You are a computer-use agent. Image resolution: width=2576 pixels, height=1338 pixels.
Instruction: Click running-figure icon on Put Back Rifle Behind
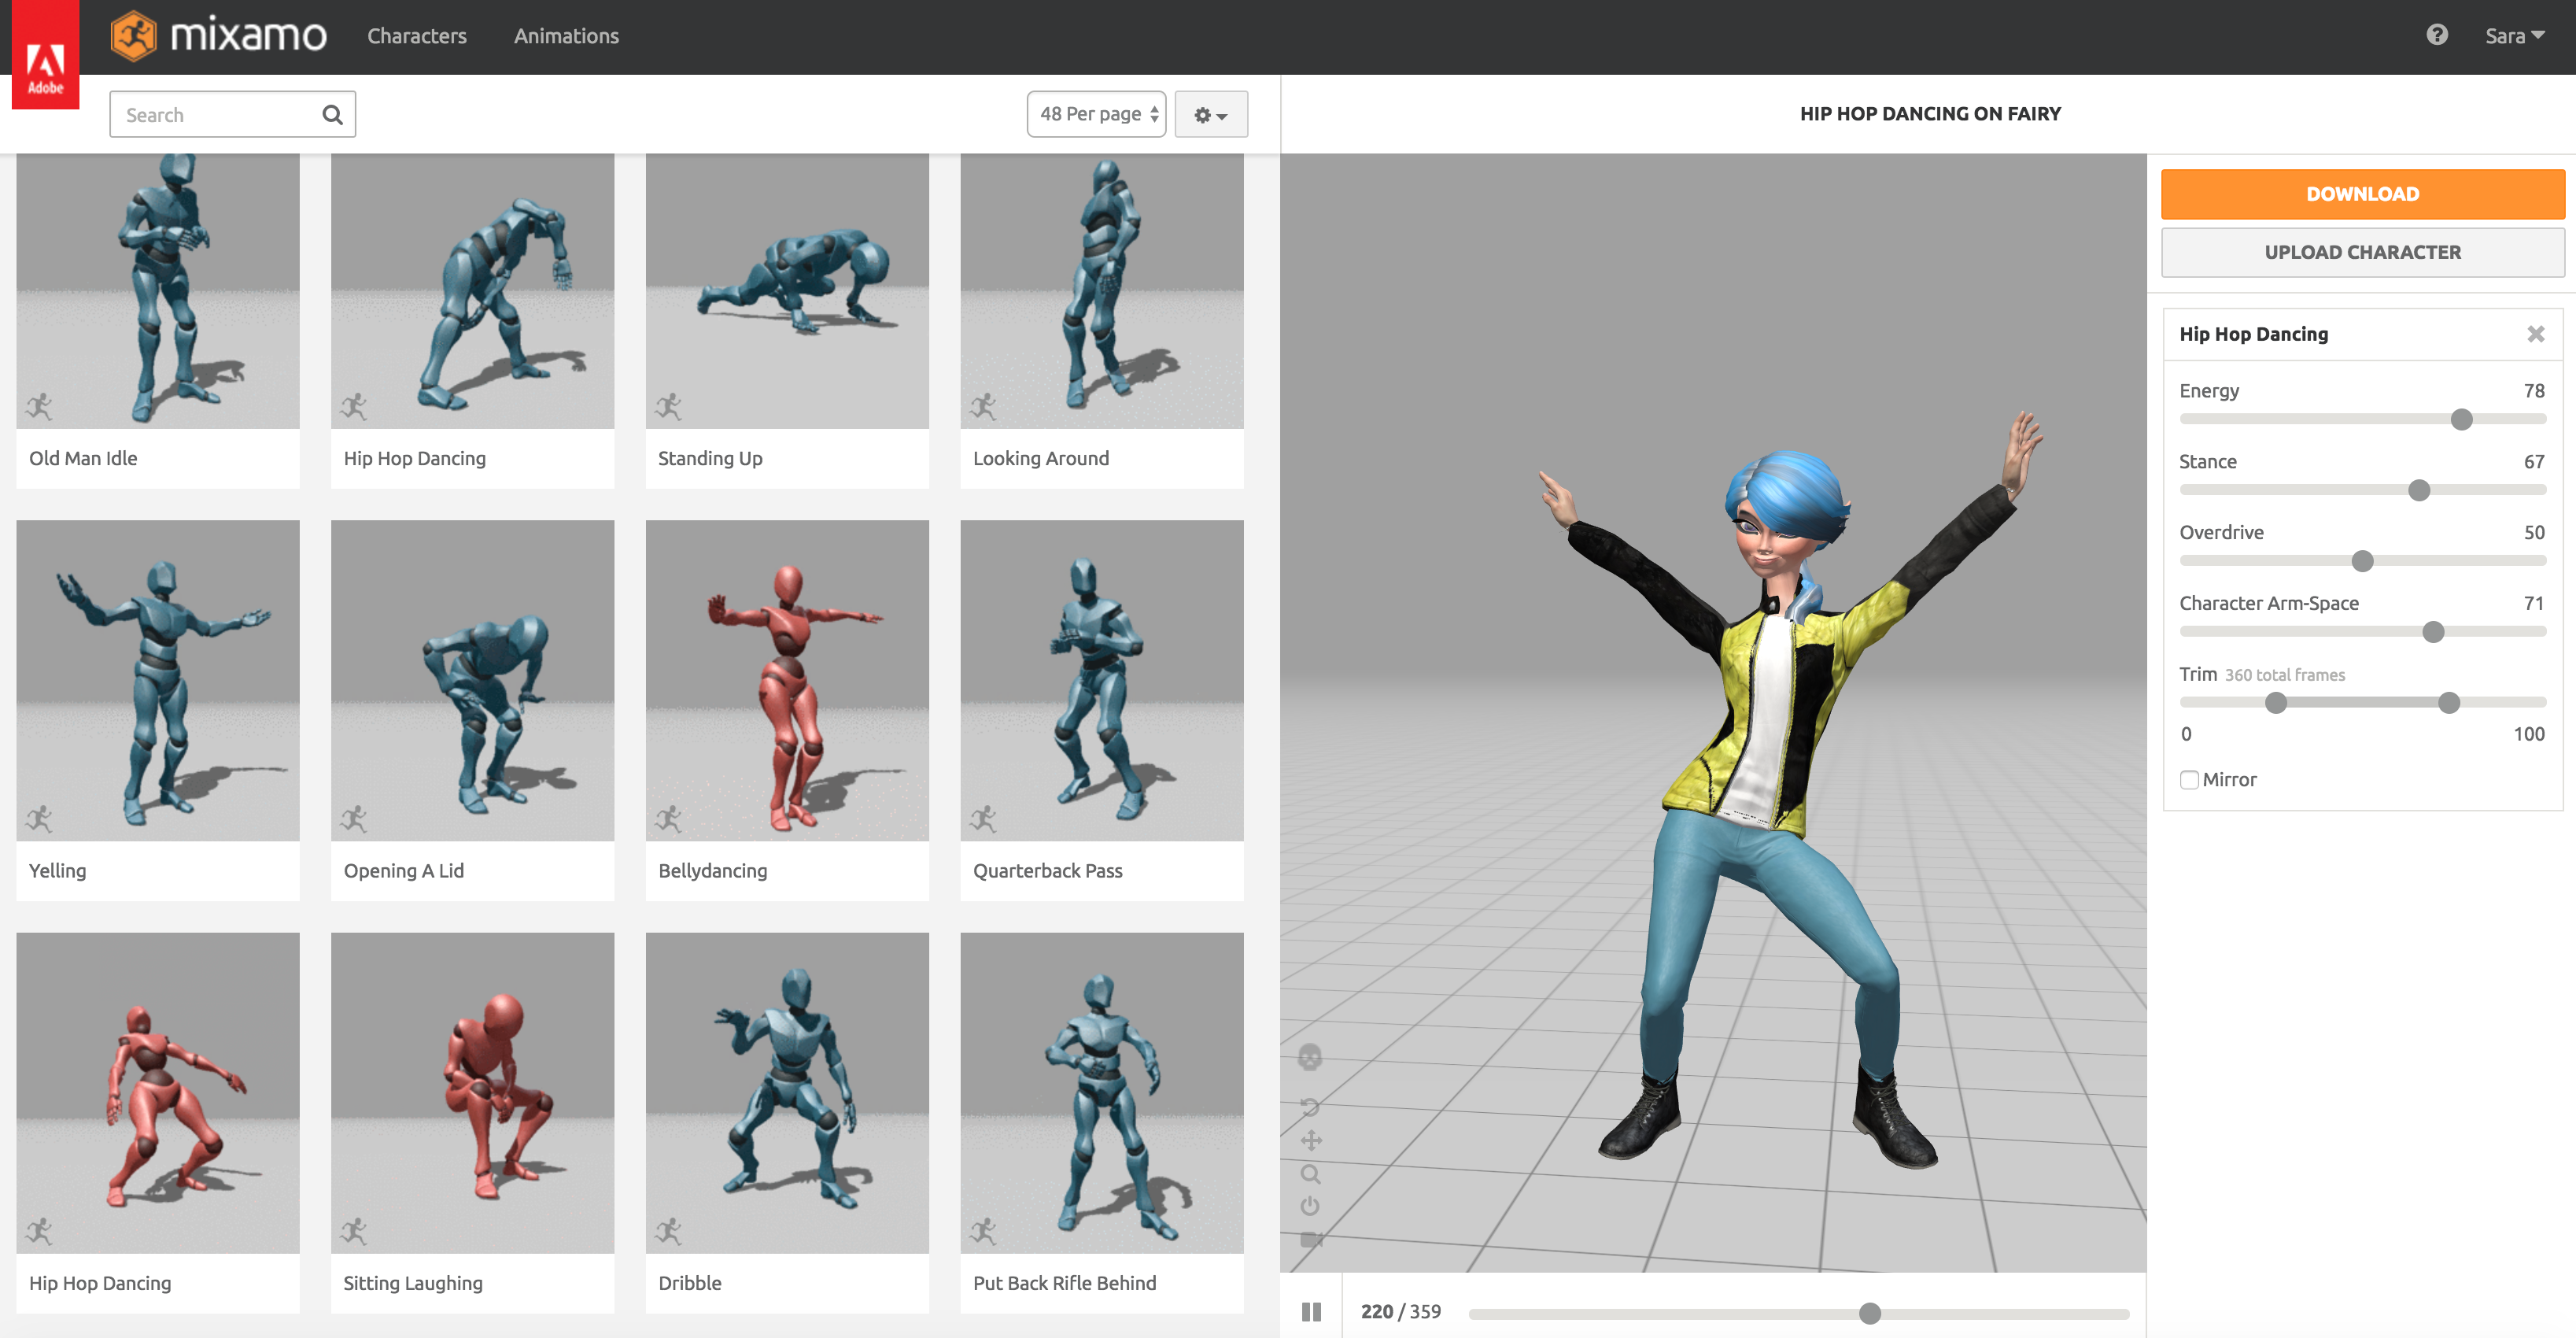tap(983, 1231)
